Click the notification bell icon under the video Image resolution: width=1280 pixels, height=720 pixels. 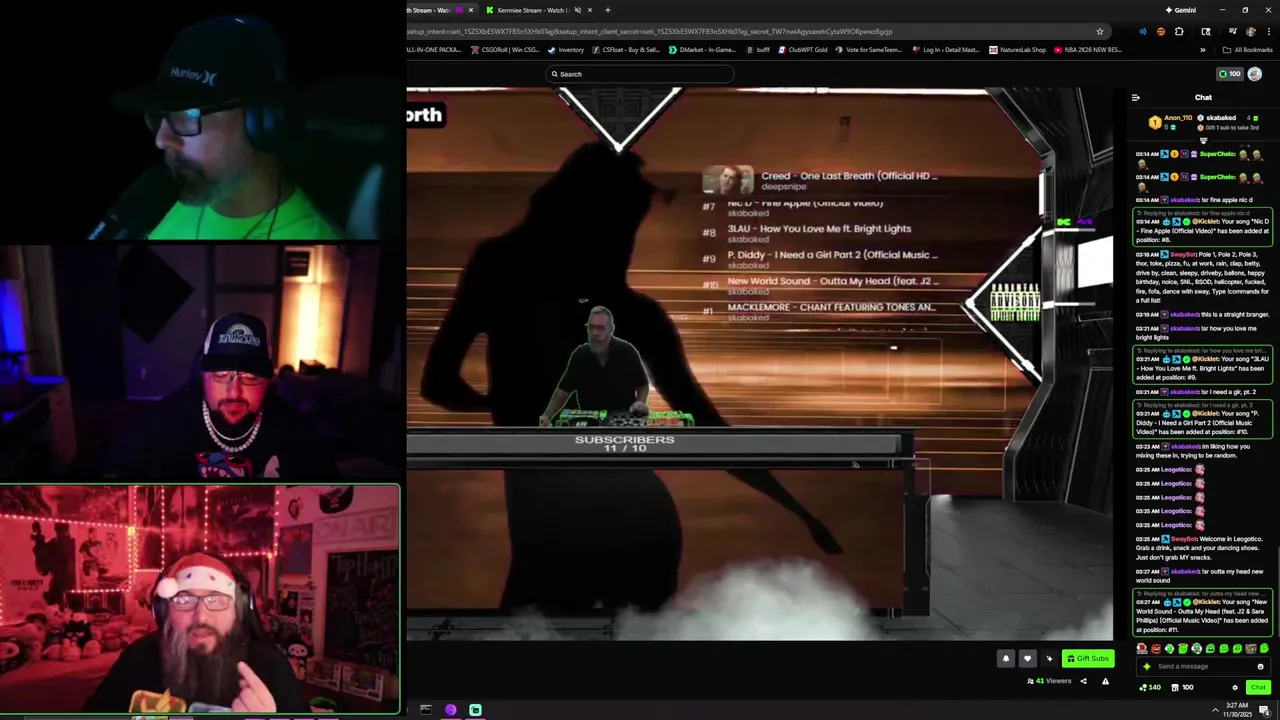(1006, 658)
